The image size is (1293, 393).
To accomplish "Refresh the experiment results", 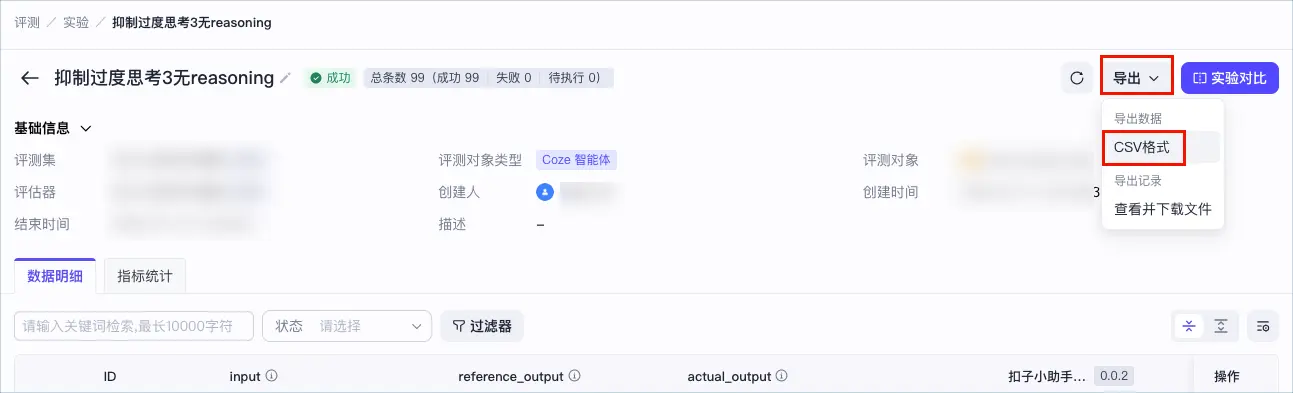I will click(x=1077, y=78).
